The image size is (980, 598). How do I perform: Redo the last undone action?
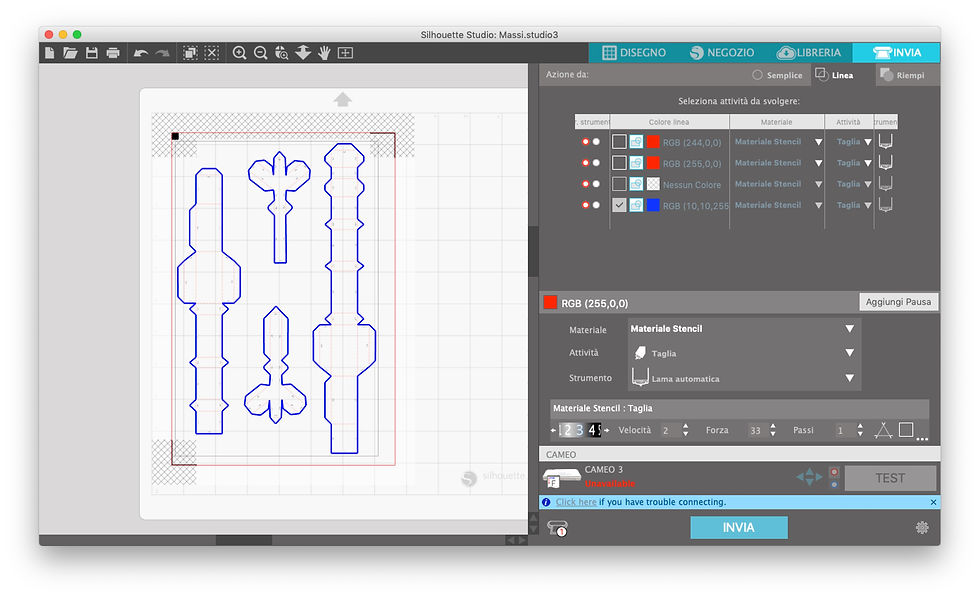point(162,53)
